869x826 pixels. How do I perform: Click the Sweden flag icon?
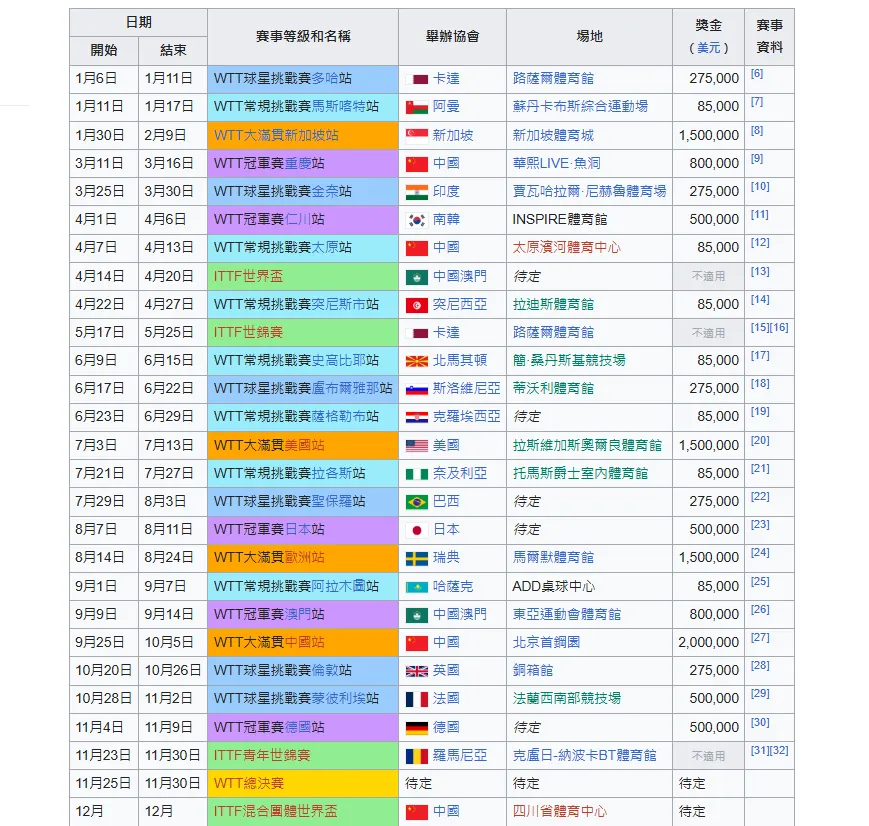[x=416, y=558]
